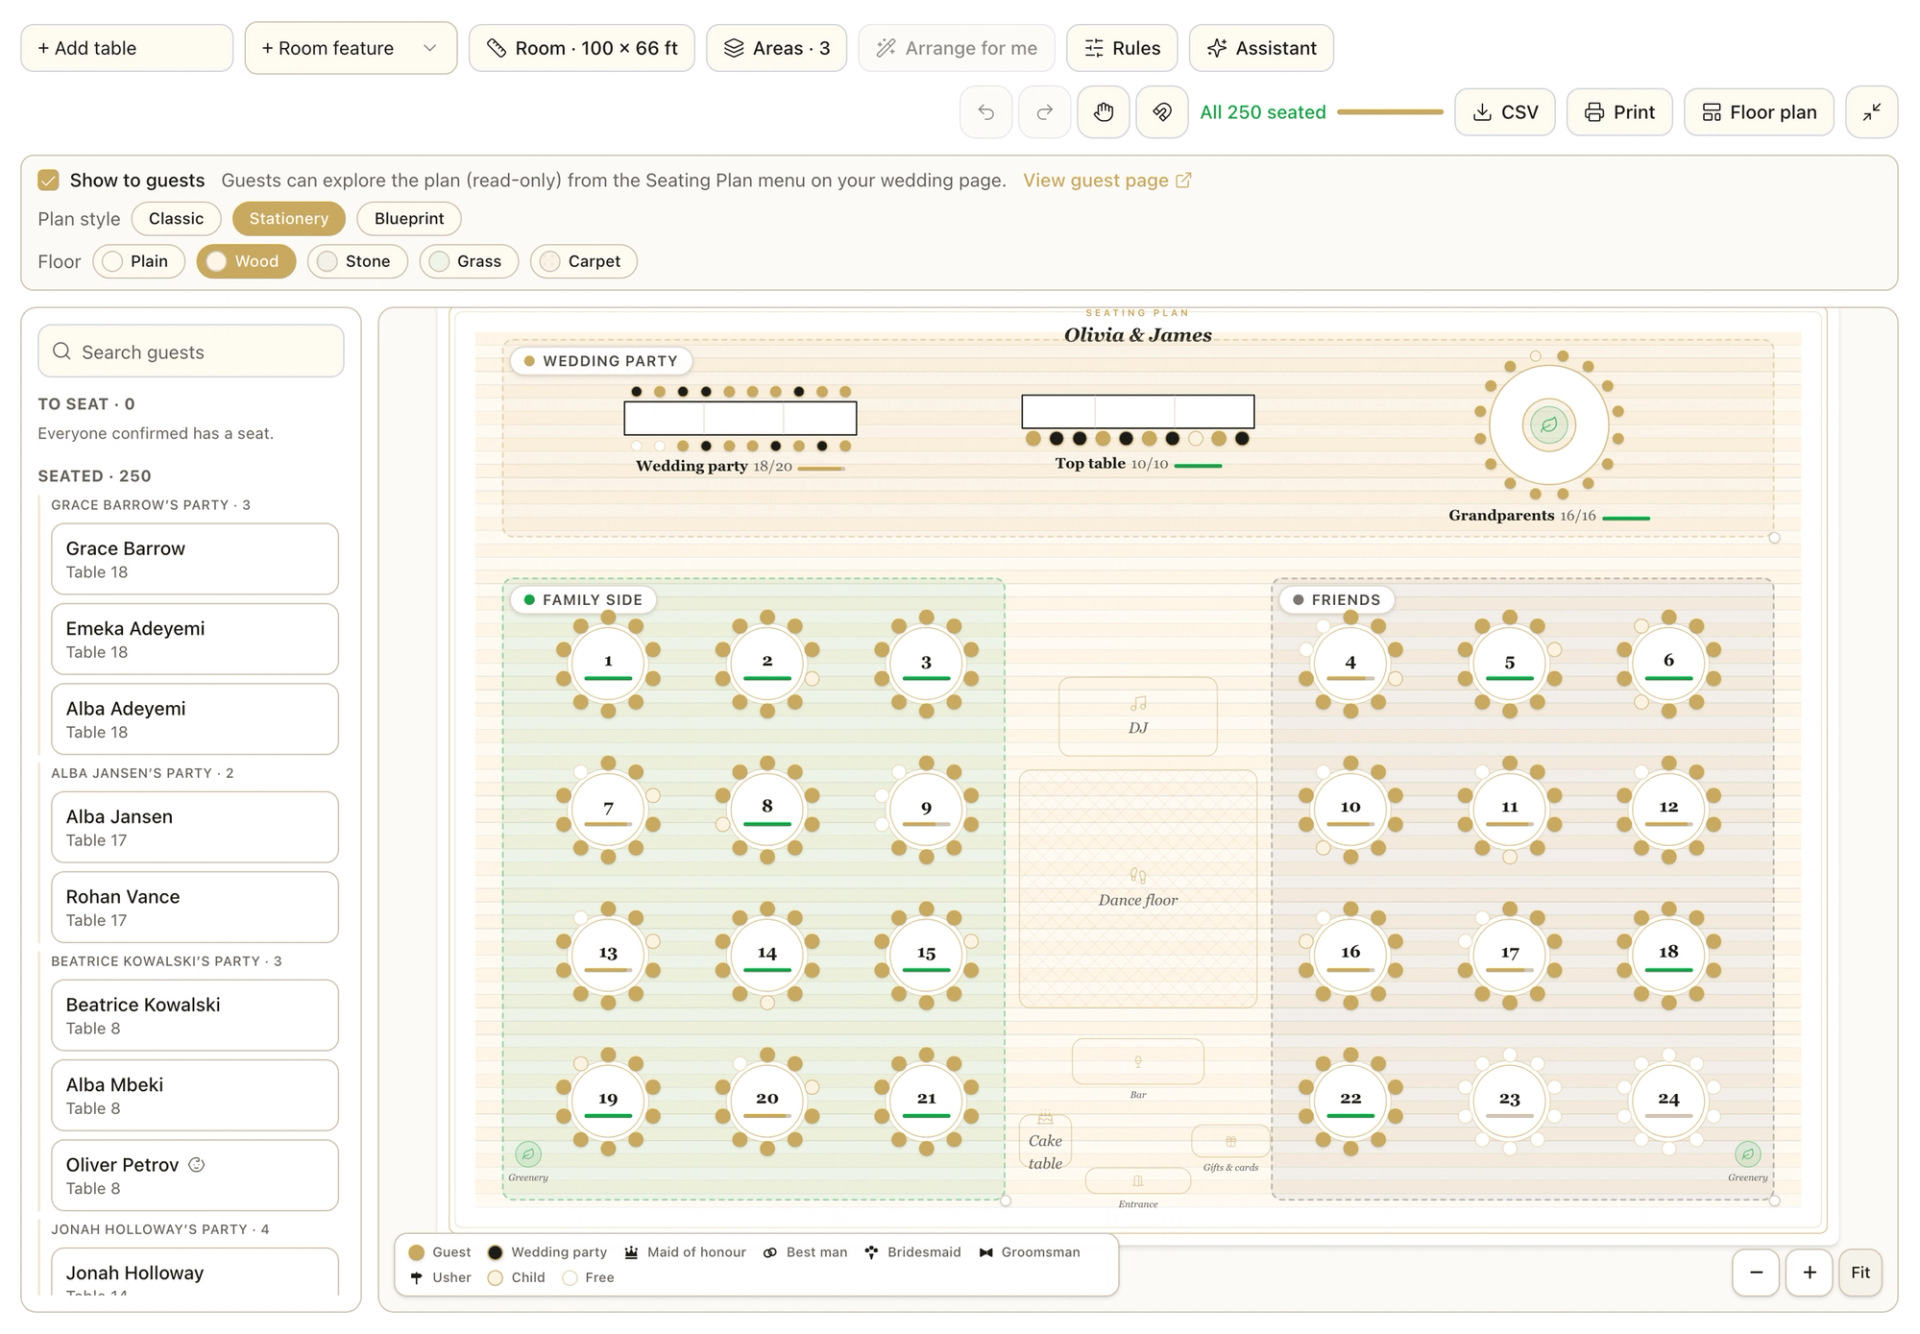1920x1334 pixels.
Task: Open View guest page link
Action: 1106,180
